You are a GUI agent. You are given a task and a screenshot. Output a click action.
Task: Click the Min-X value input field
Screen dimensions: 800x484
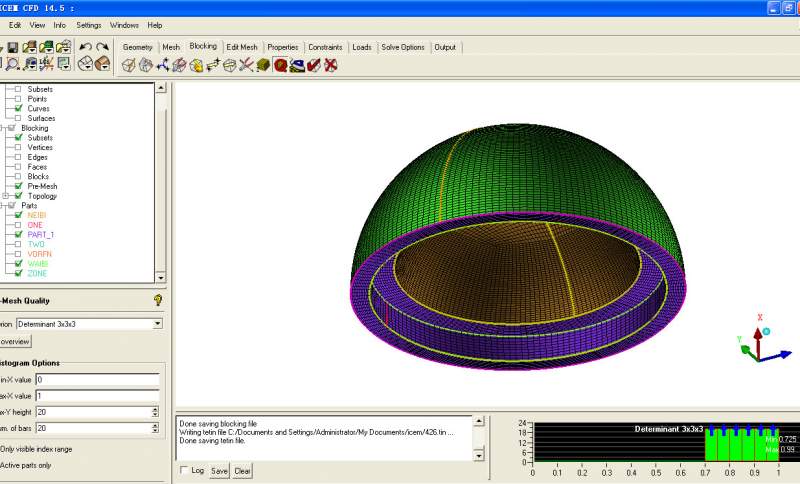coord(96,380)
